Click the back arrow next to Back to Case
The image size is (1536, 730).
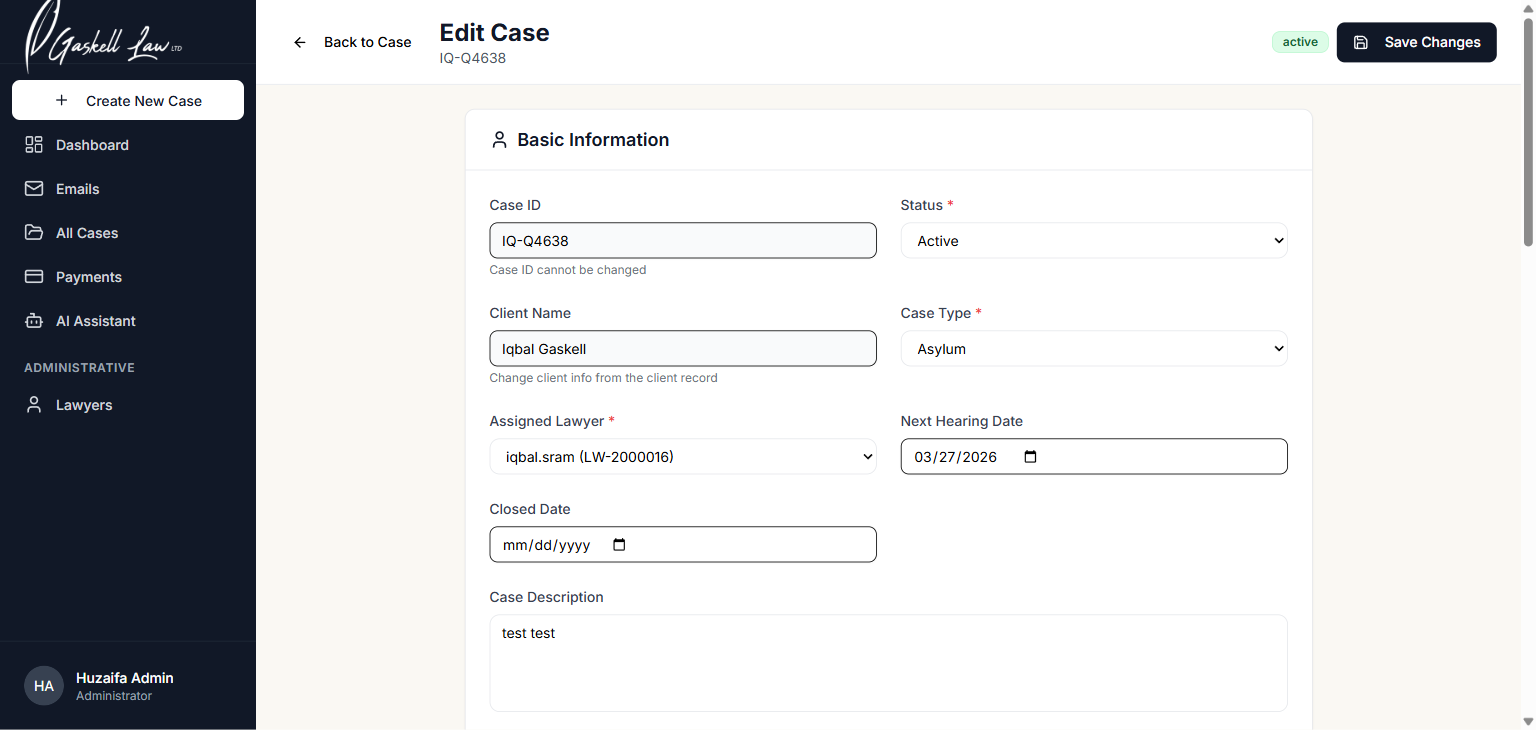(x=299, y=42)
